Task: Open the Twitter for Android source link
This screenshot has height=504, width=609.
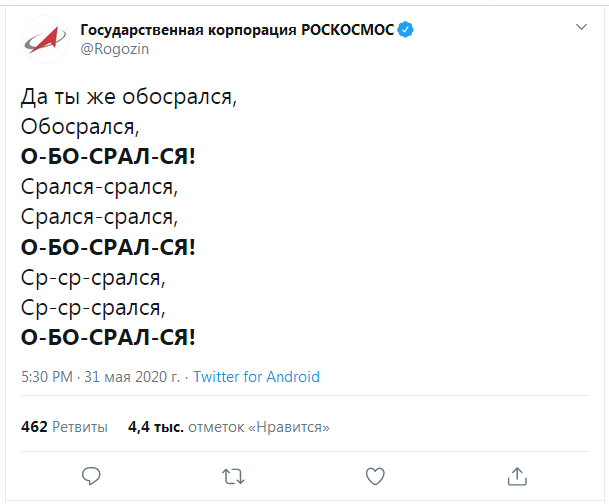Action: tap(256, 377)
